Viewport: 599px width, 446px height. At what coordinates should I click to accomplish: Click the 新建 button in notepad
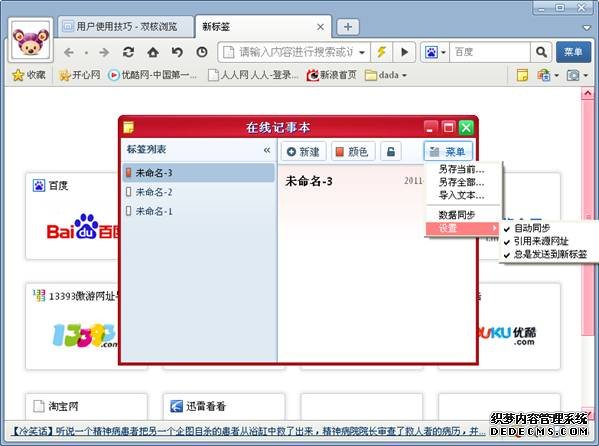[303, 152]
